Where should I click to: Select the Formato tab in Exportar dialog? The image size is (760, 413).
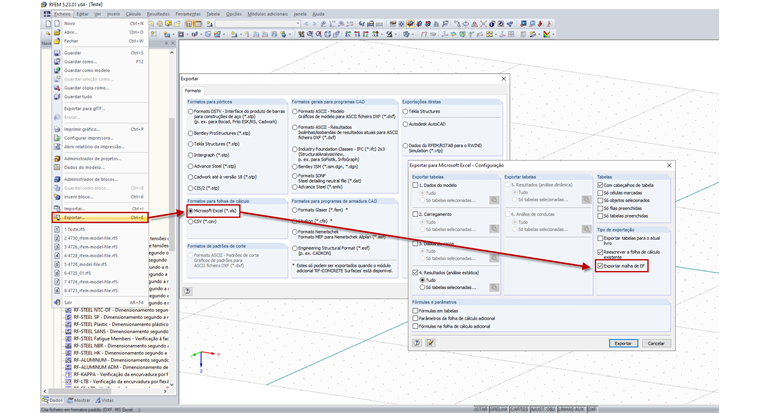[x=193, y=91]
